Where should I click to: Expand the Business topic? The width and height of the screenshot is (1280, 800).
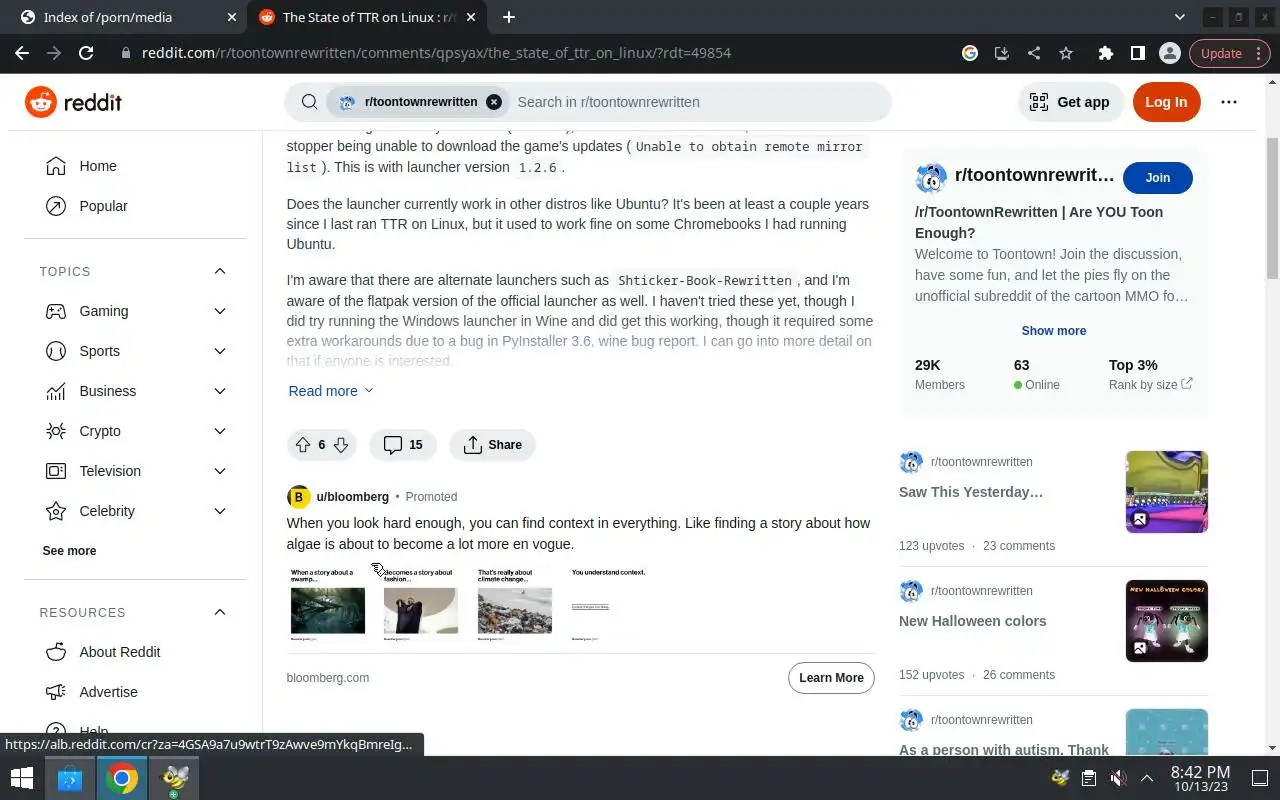220,391
